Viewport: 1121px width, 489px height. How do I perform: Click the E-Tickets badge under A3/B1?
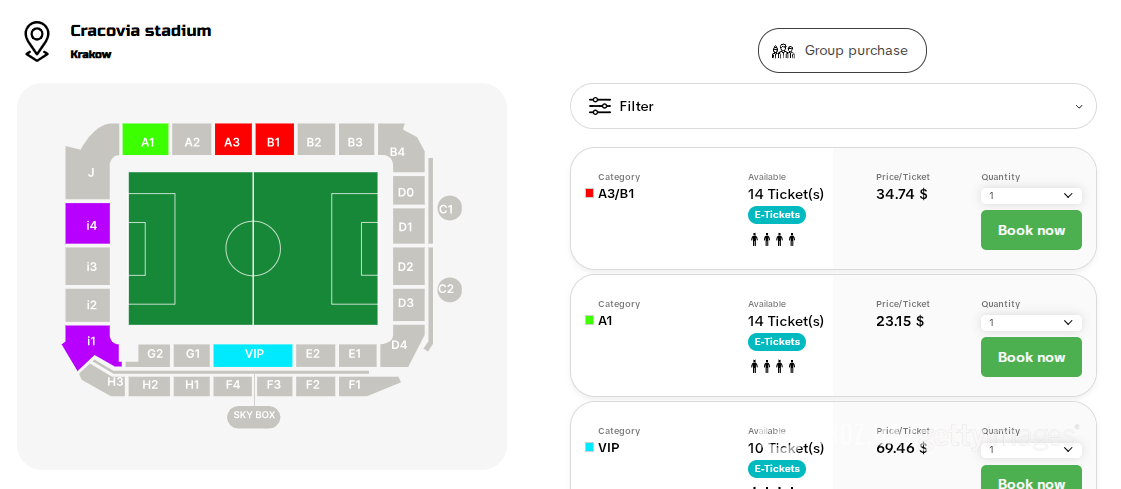click(776, 215)
